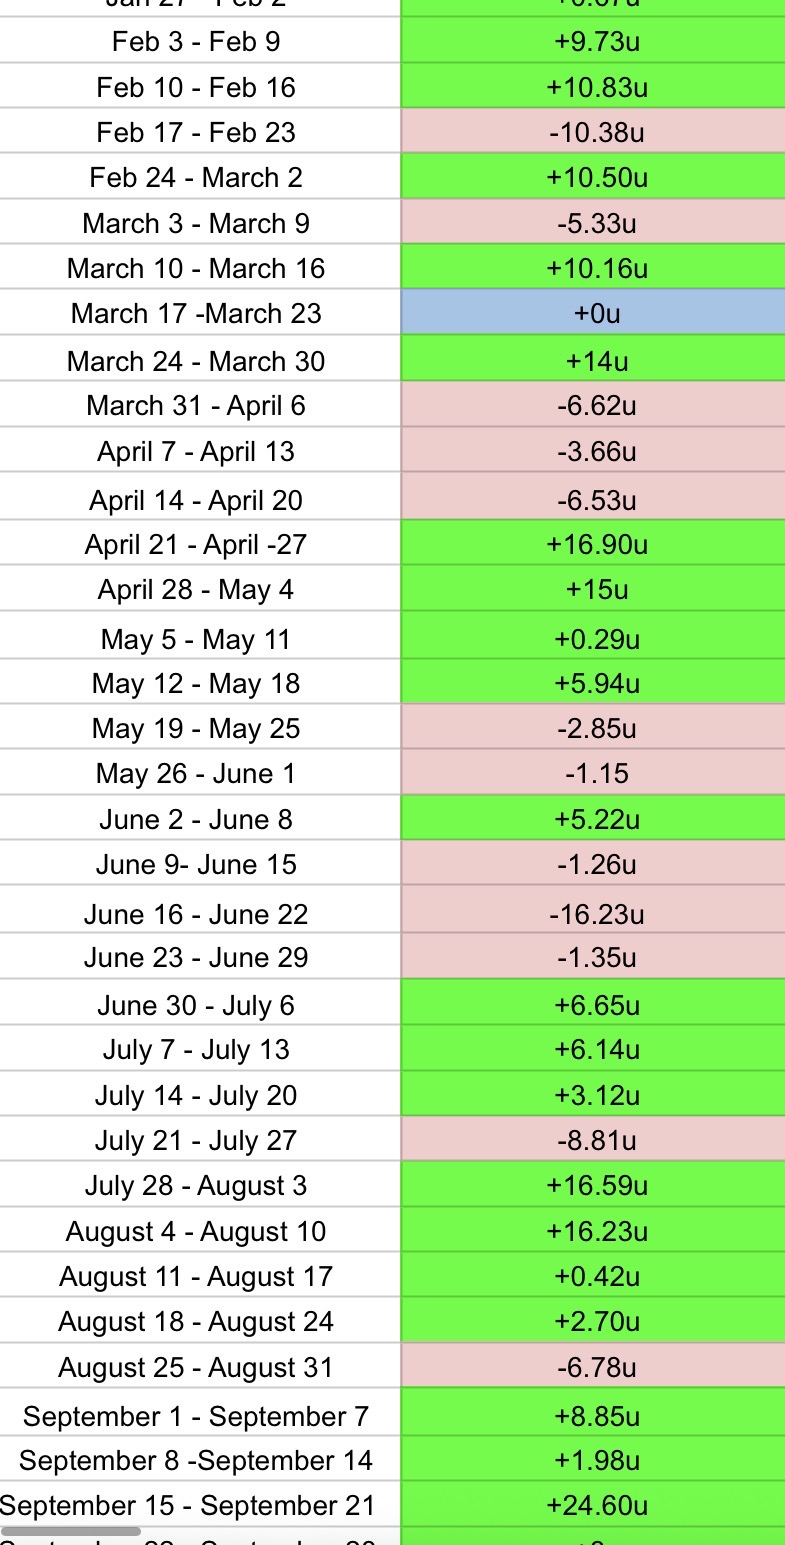Viewport: 785px width, 1545px height.
Task: Click the April 21 - April -27 cell
Action: pyautogui.click(x=196, y=544)
